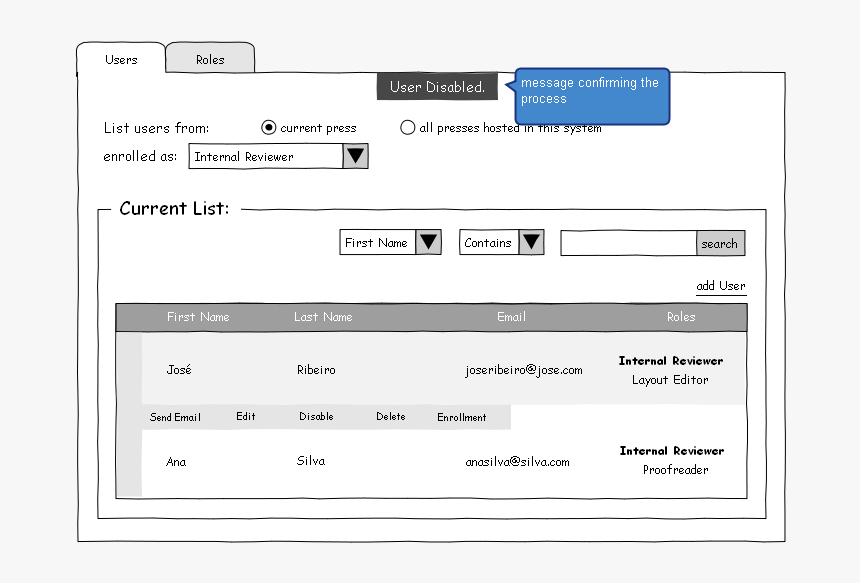Click the 'search' button

720,243
